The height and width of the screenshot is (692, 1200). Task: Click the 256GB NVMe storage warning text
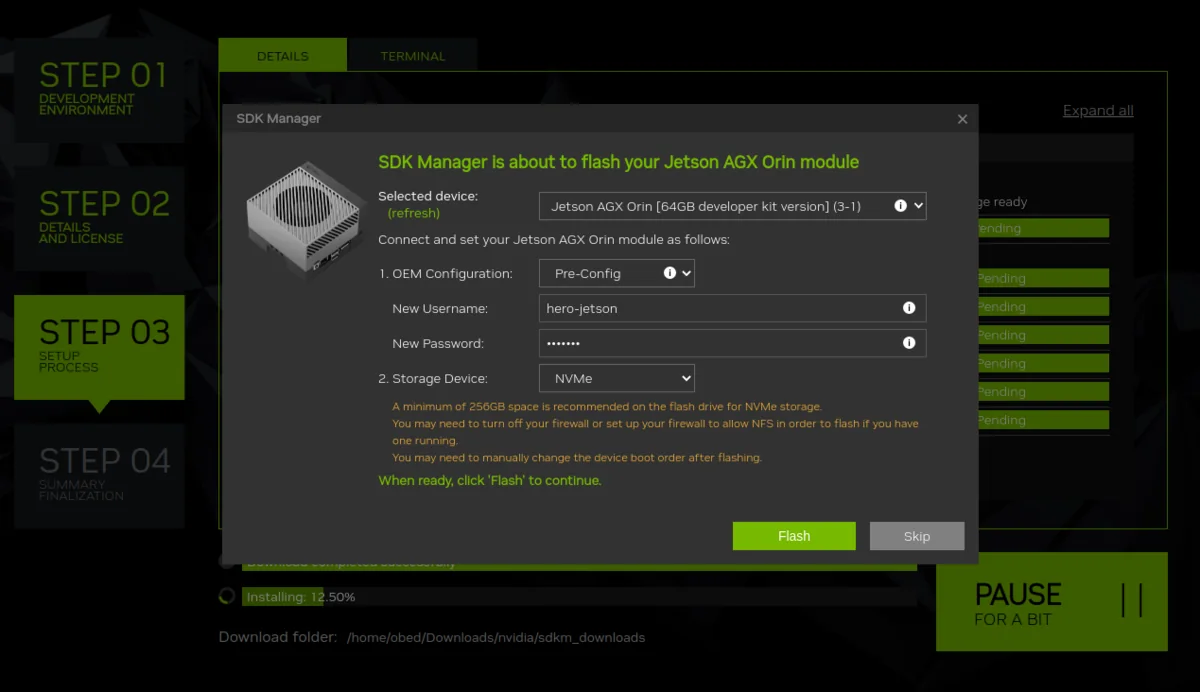coord(607,407)
